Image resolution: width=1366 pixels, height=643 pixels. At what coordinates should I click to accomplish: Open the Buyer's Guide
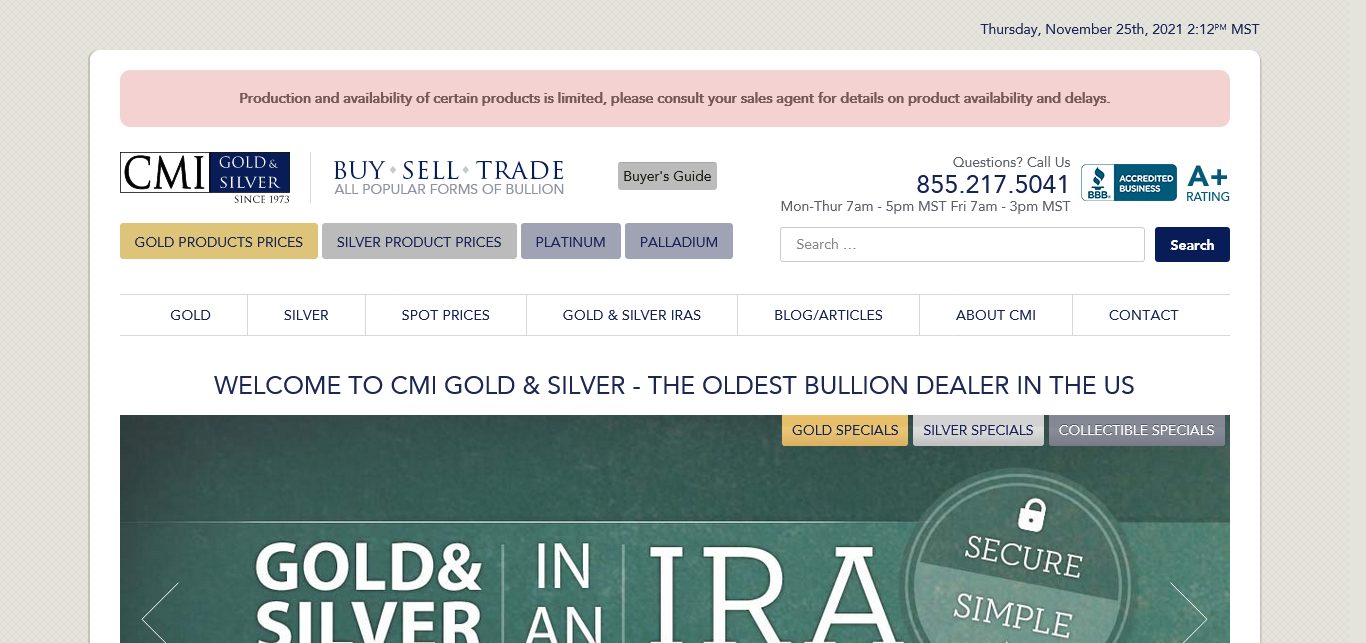667,176
